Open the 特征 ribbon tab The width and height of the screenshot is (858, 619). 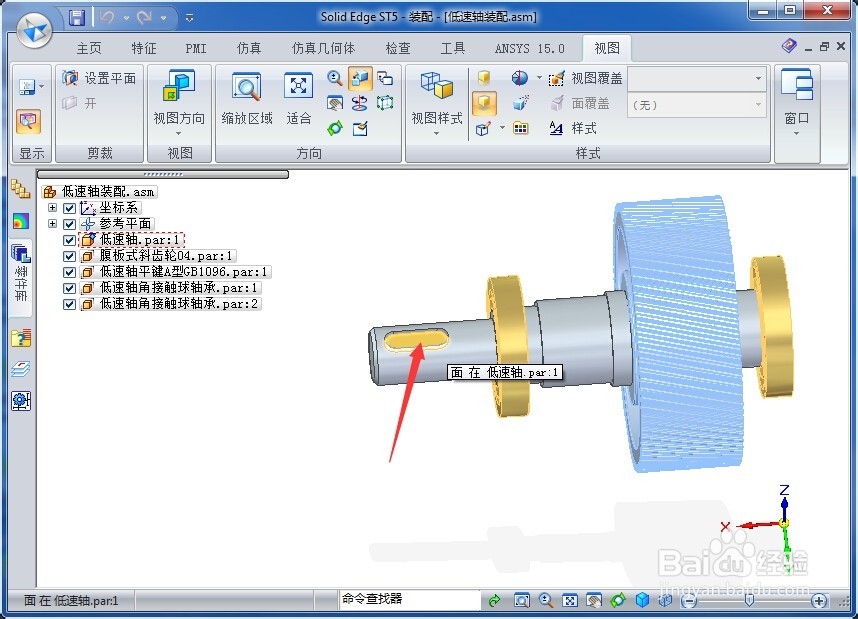click(x=143, y=49)
